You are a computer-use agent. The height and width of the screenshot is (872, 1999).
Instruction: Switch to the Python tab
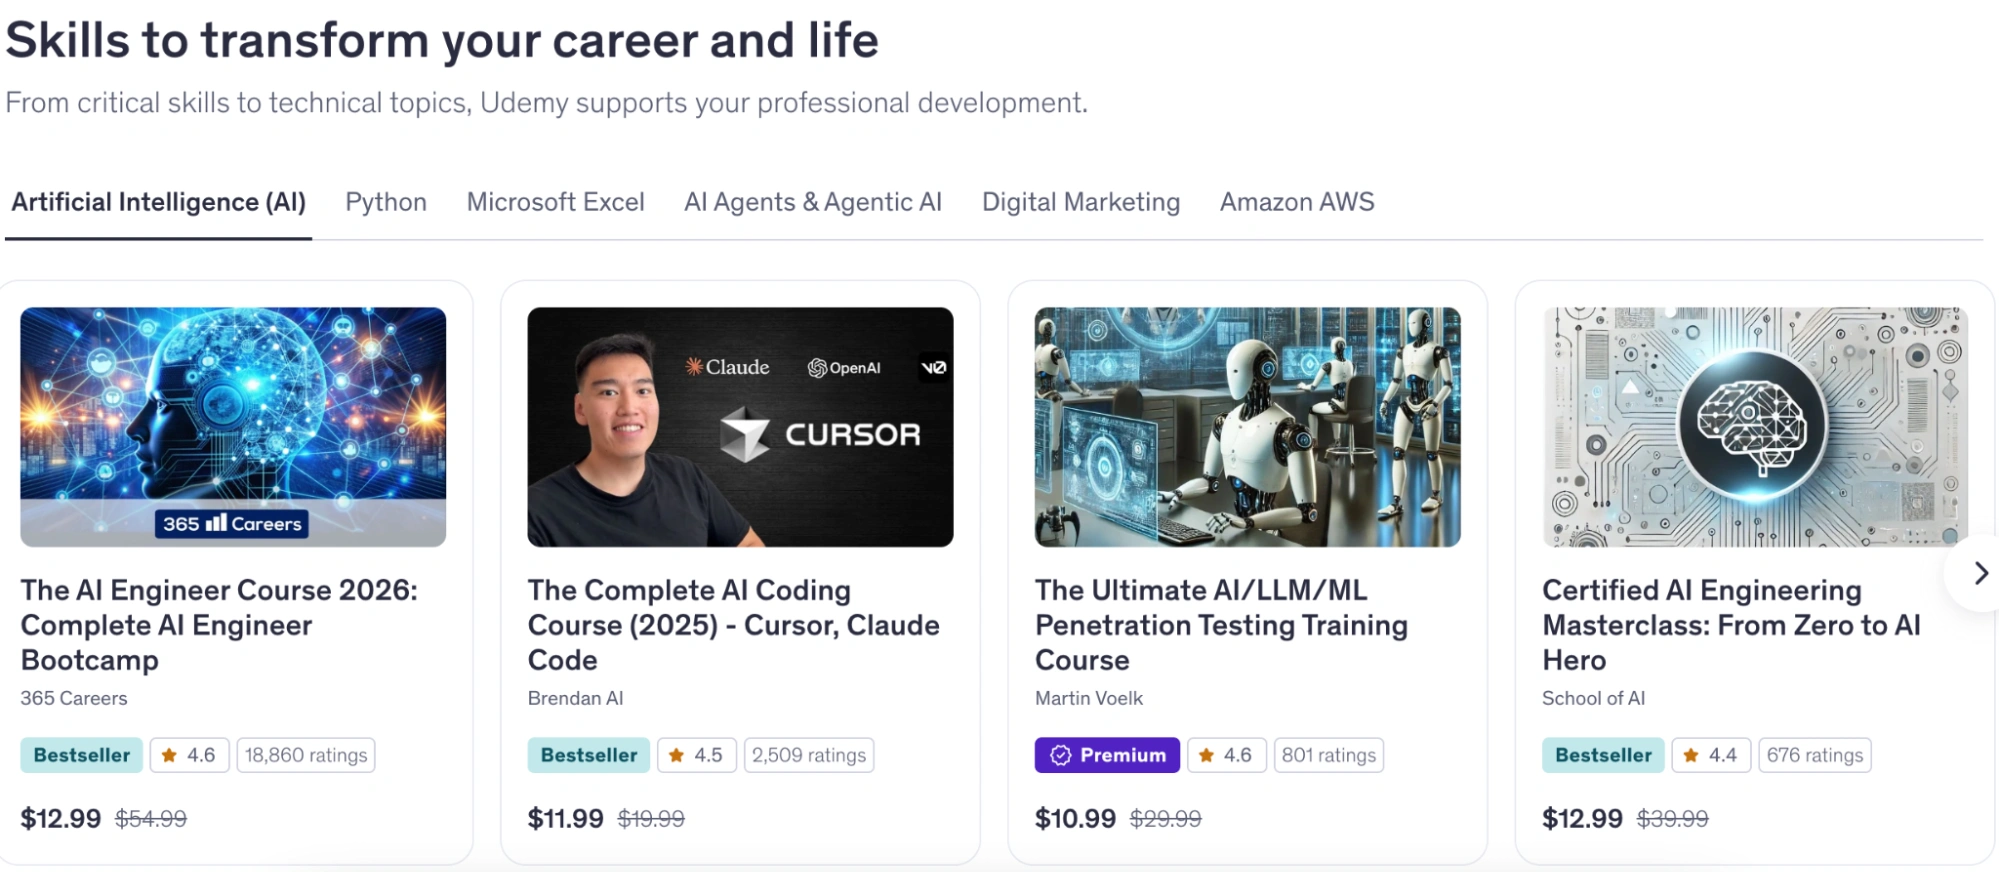(x=385, y=202)
